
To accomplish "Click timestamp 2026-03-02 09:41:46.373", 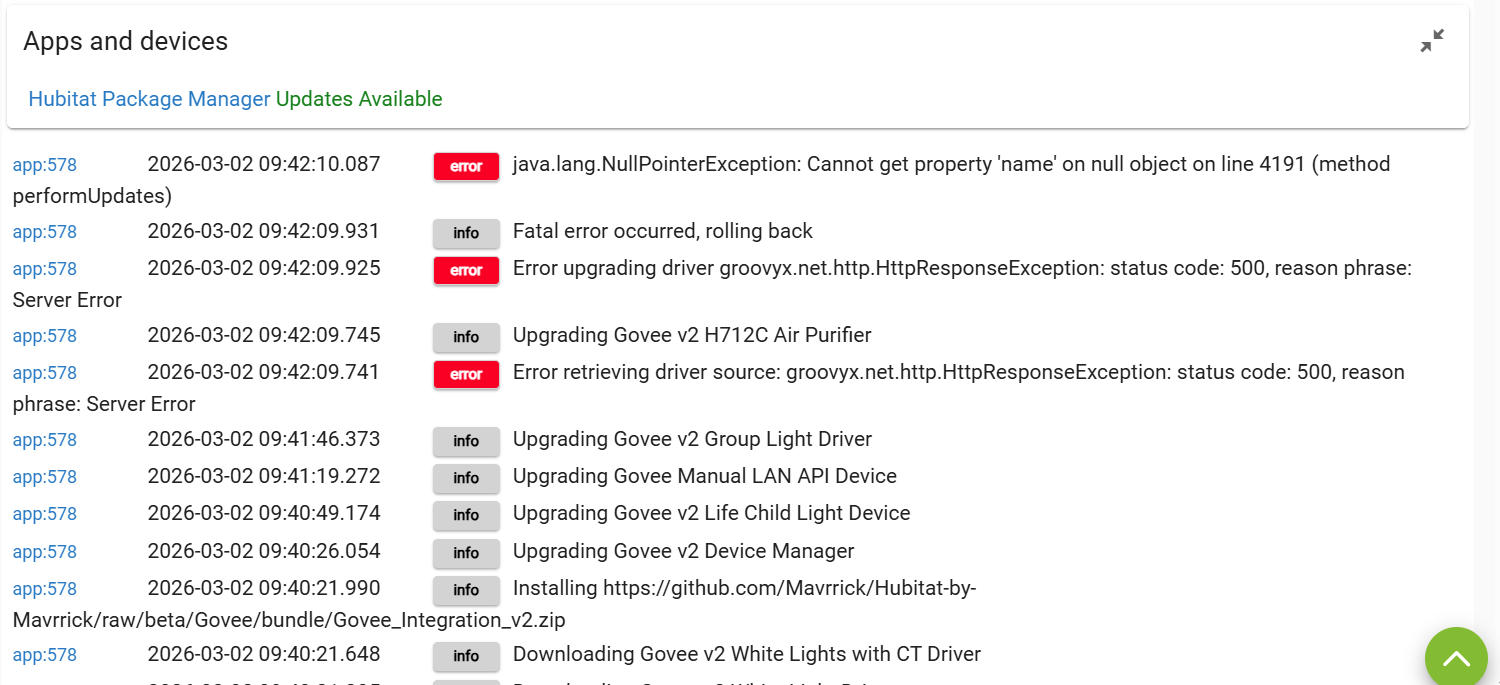I will [x=264, y=439].
